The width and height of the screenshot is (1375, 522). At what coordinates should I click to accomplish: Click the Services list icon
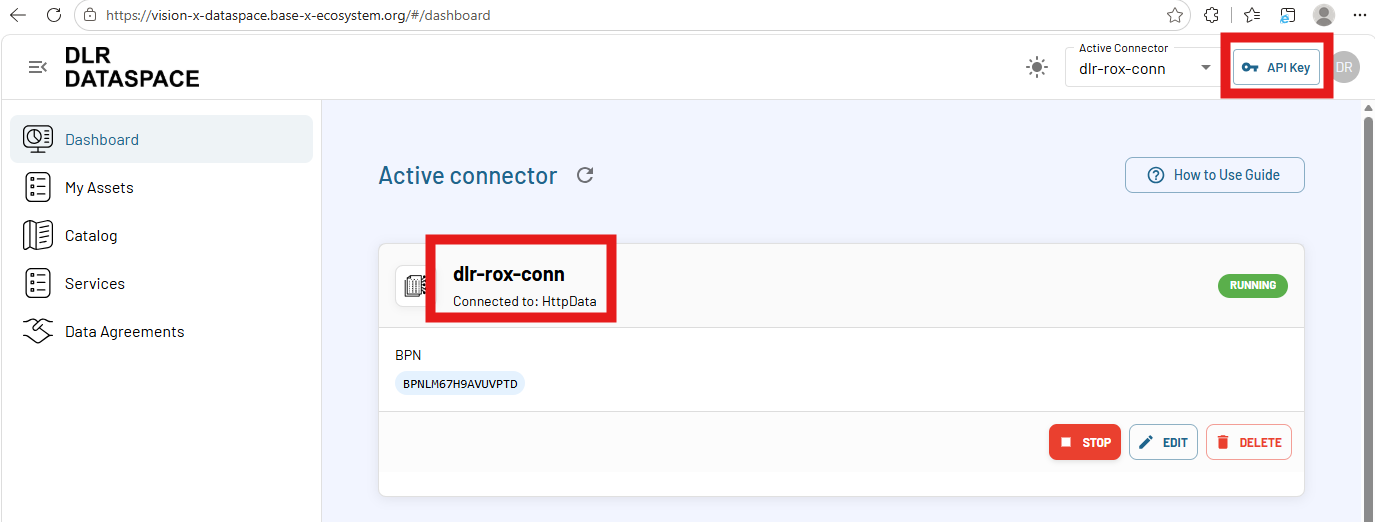38,283
